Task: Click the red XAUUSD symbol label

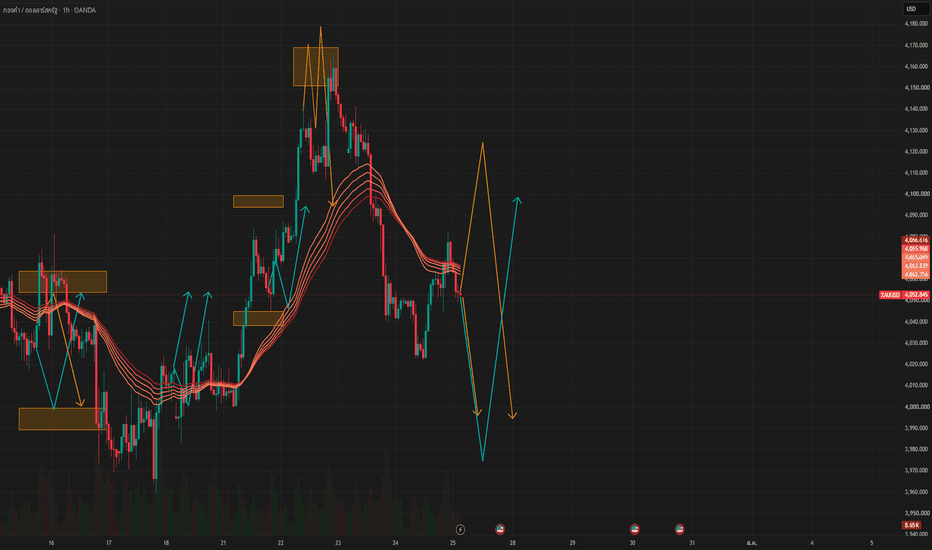Action: tap(890, 295)
